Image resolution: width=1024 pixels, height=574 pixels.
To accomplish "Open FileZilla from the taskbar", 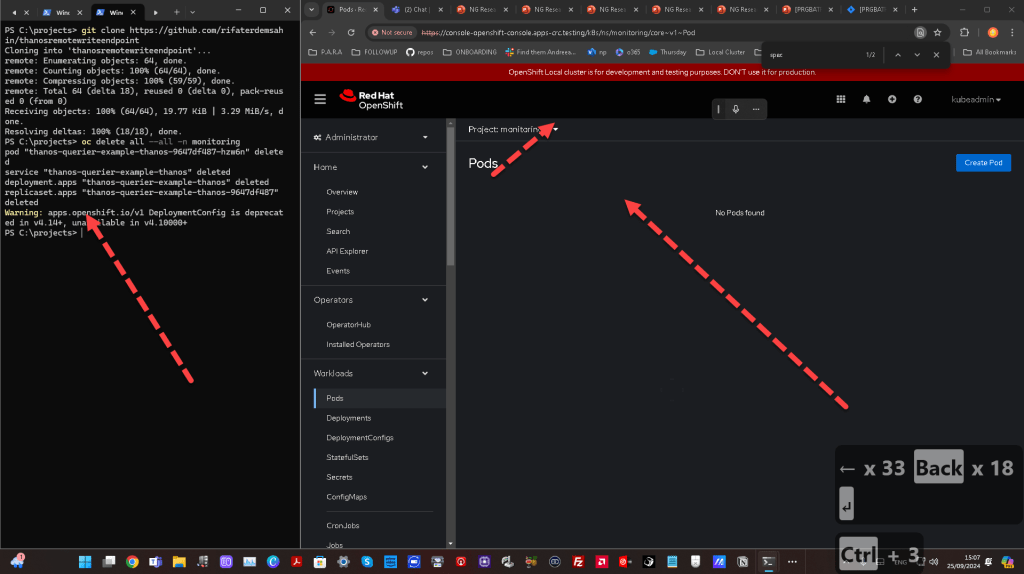I will point(578,562).
